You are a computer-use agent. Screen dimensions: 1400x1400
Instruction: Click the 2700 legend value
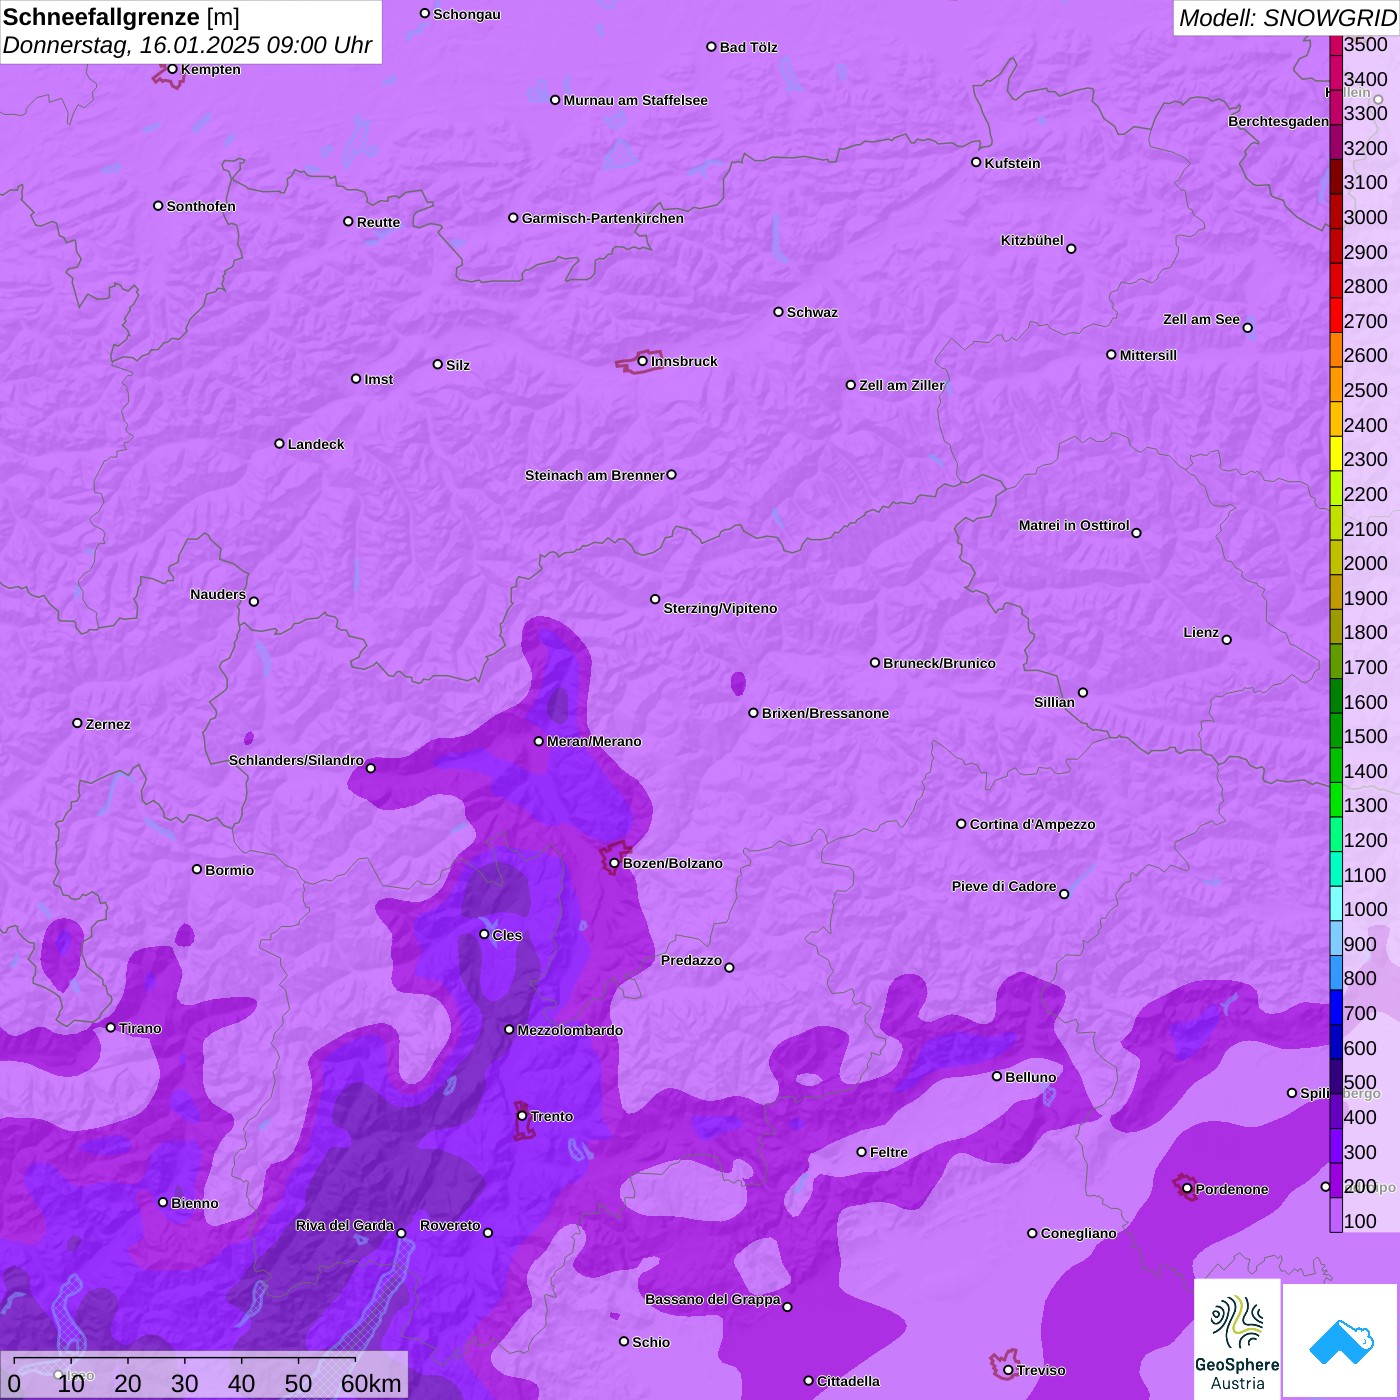(x=1365, y=321)
